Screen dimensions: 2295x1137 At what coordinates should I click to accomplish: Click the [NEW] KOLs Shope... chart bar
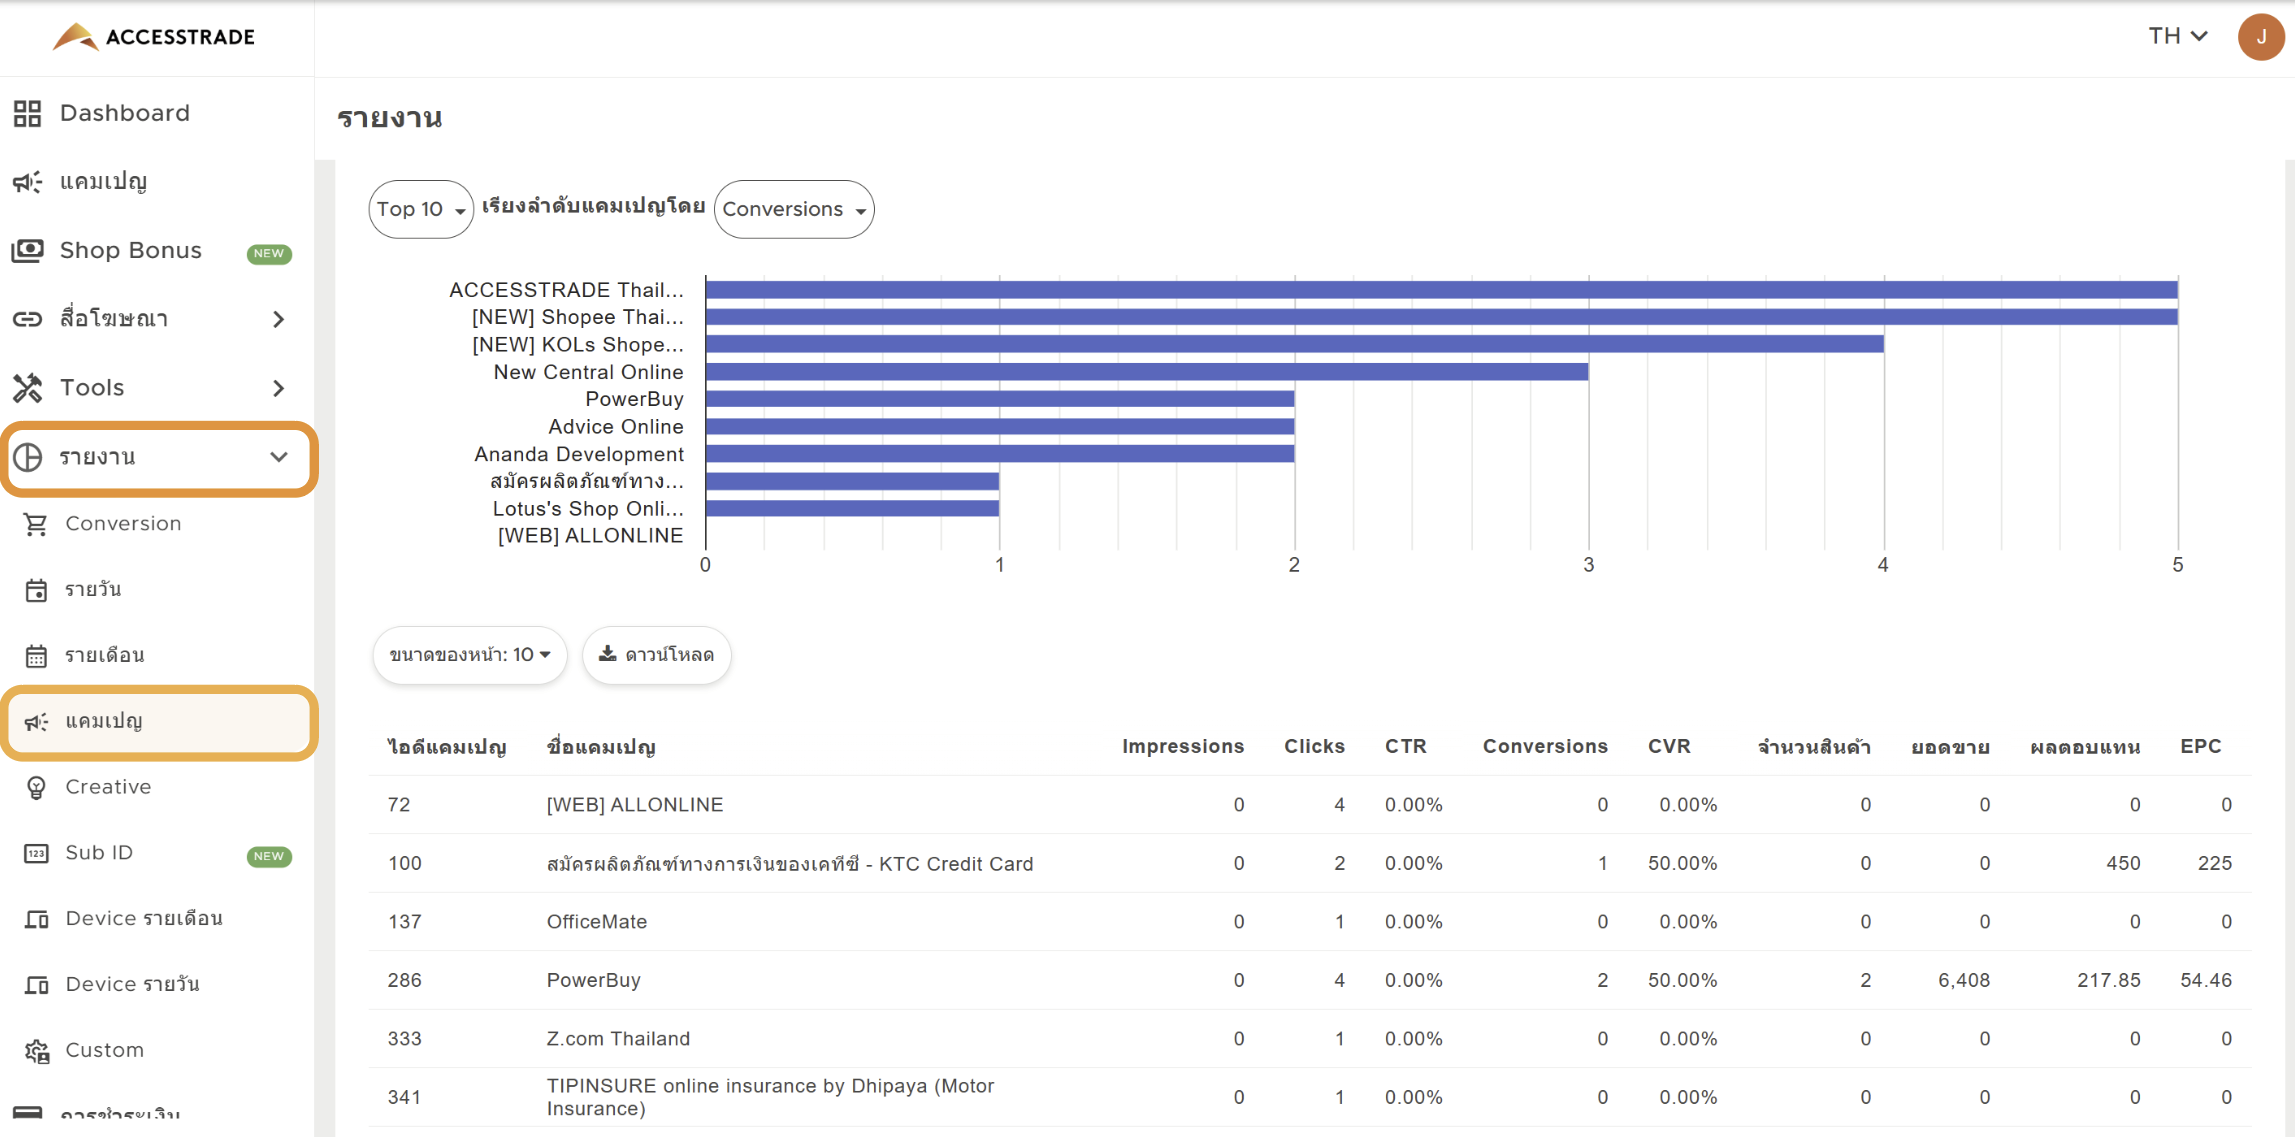click(1294, 344)
